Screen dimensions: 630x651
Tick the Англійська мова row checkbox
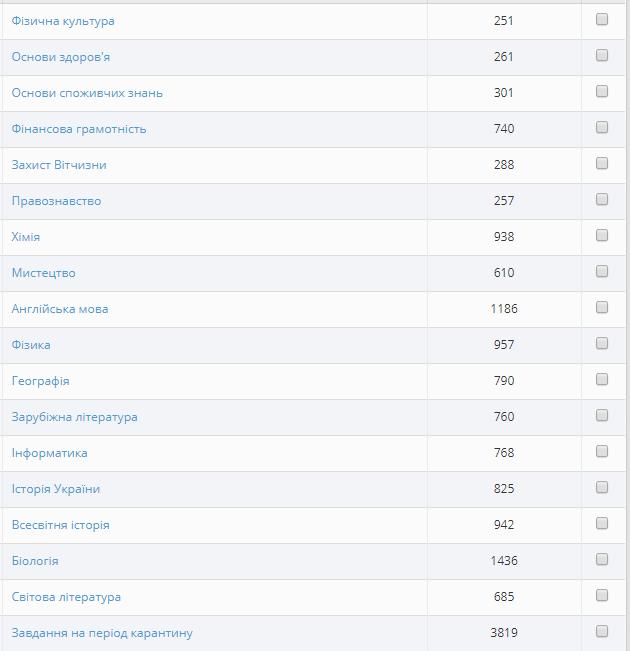click(x=602, y=307)
